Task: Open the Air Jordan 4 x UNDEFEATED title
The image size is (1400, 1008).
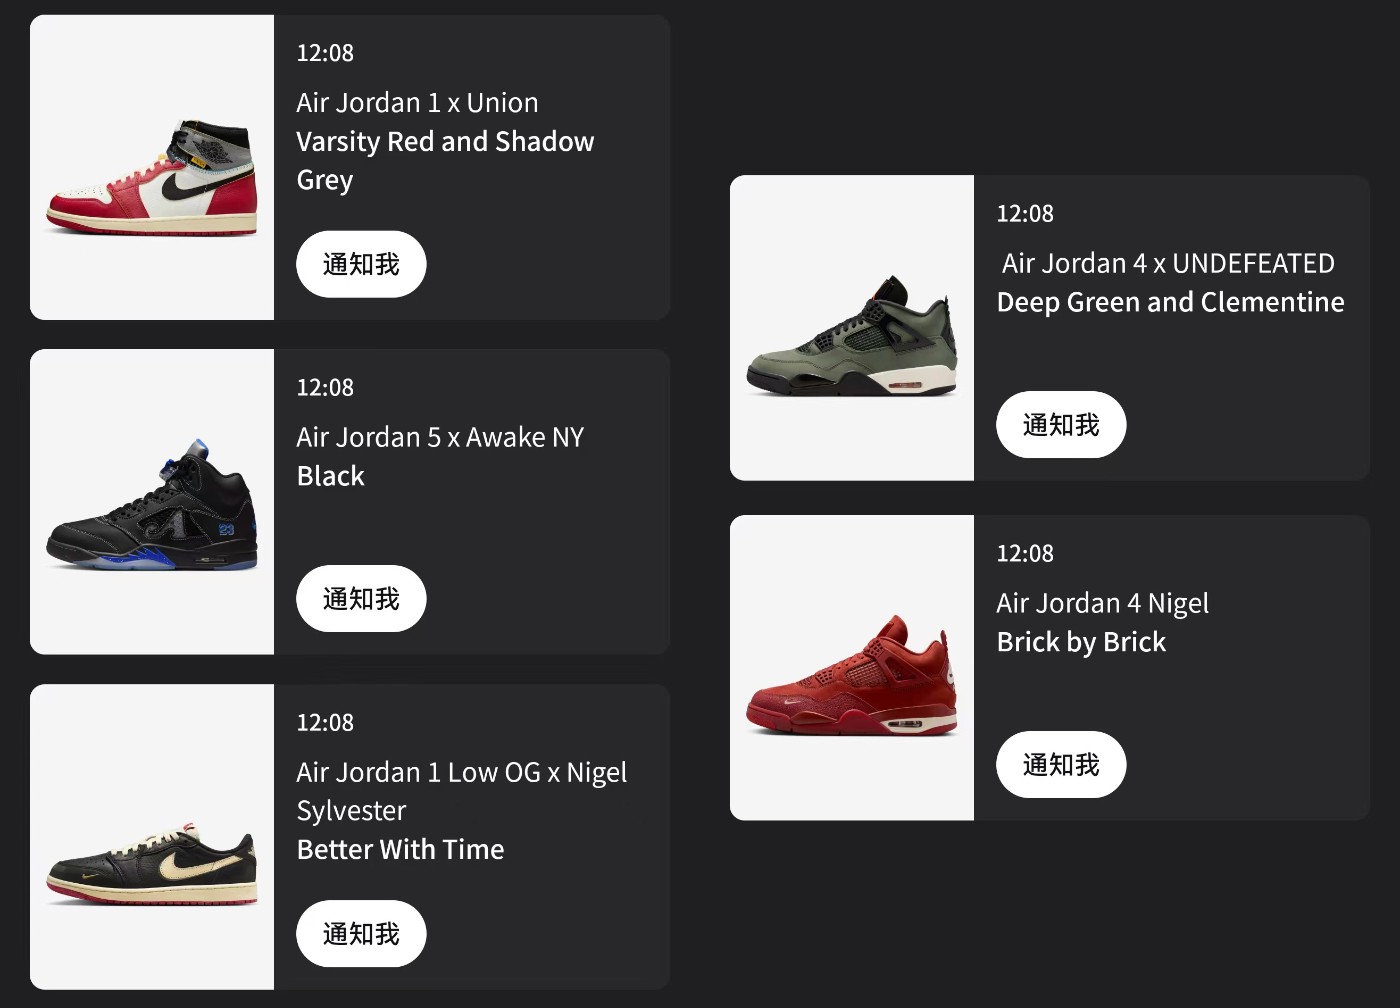Action: 1168,263
